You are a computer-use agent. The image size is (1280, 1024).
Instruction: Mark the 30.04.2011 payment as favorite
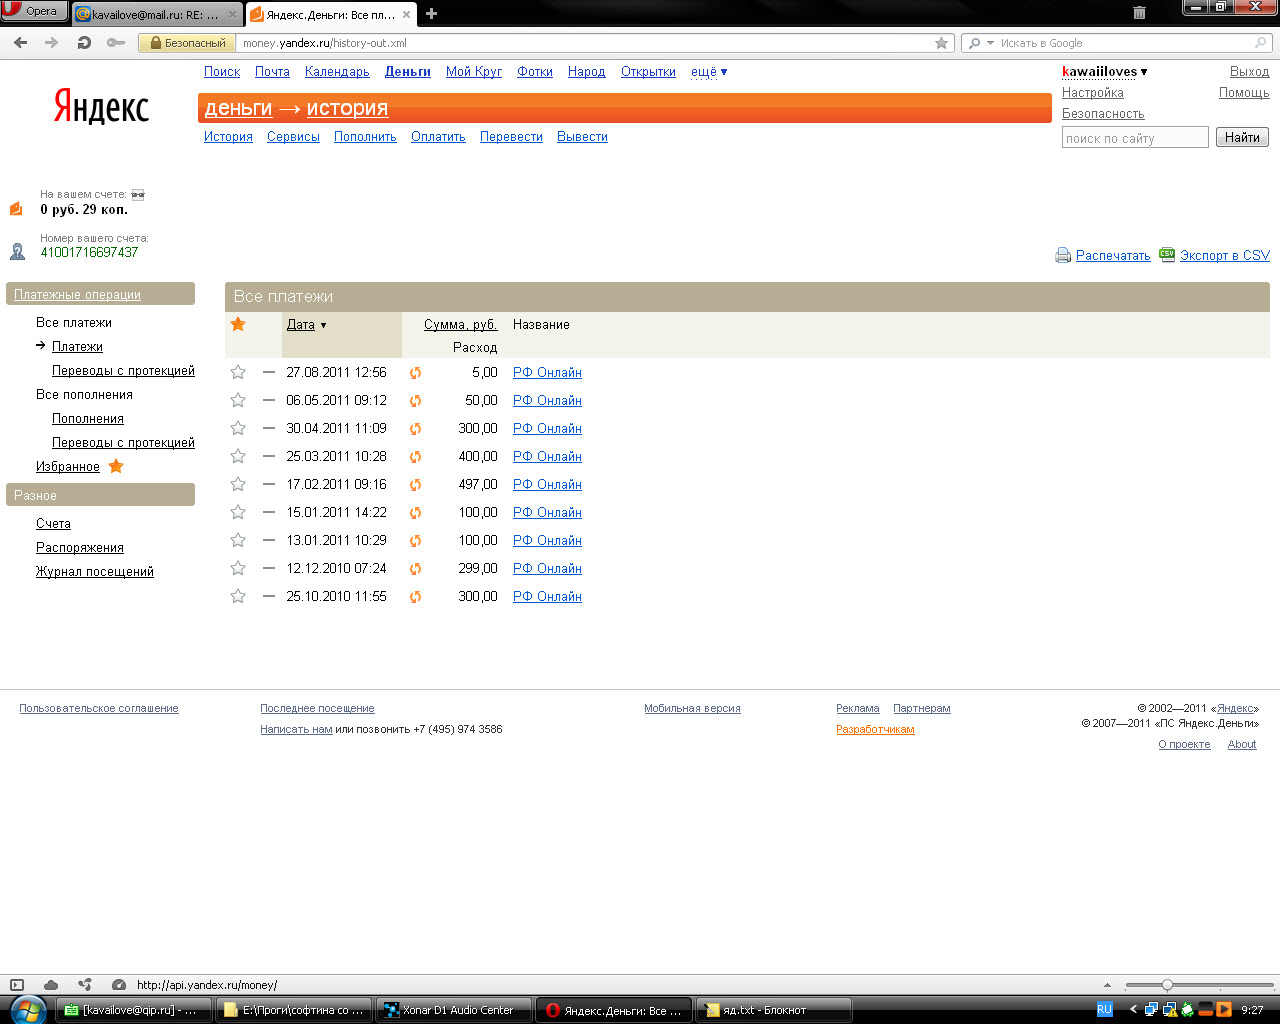pos(238,428)
